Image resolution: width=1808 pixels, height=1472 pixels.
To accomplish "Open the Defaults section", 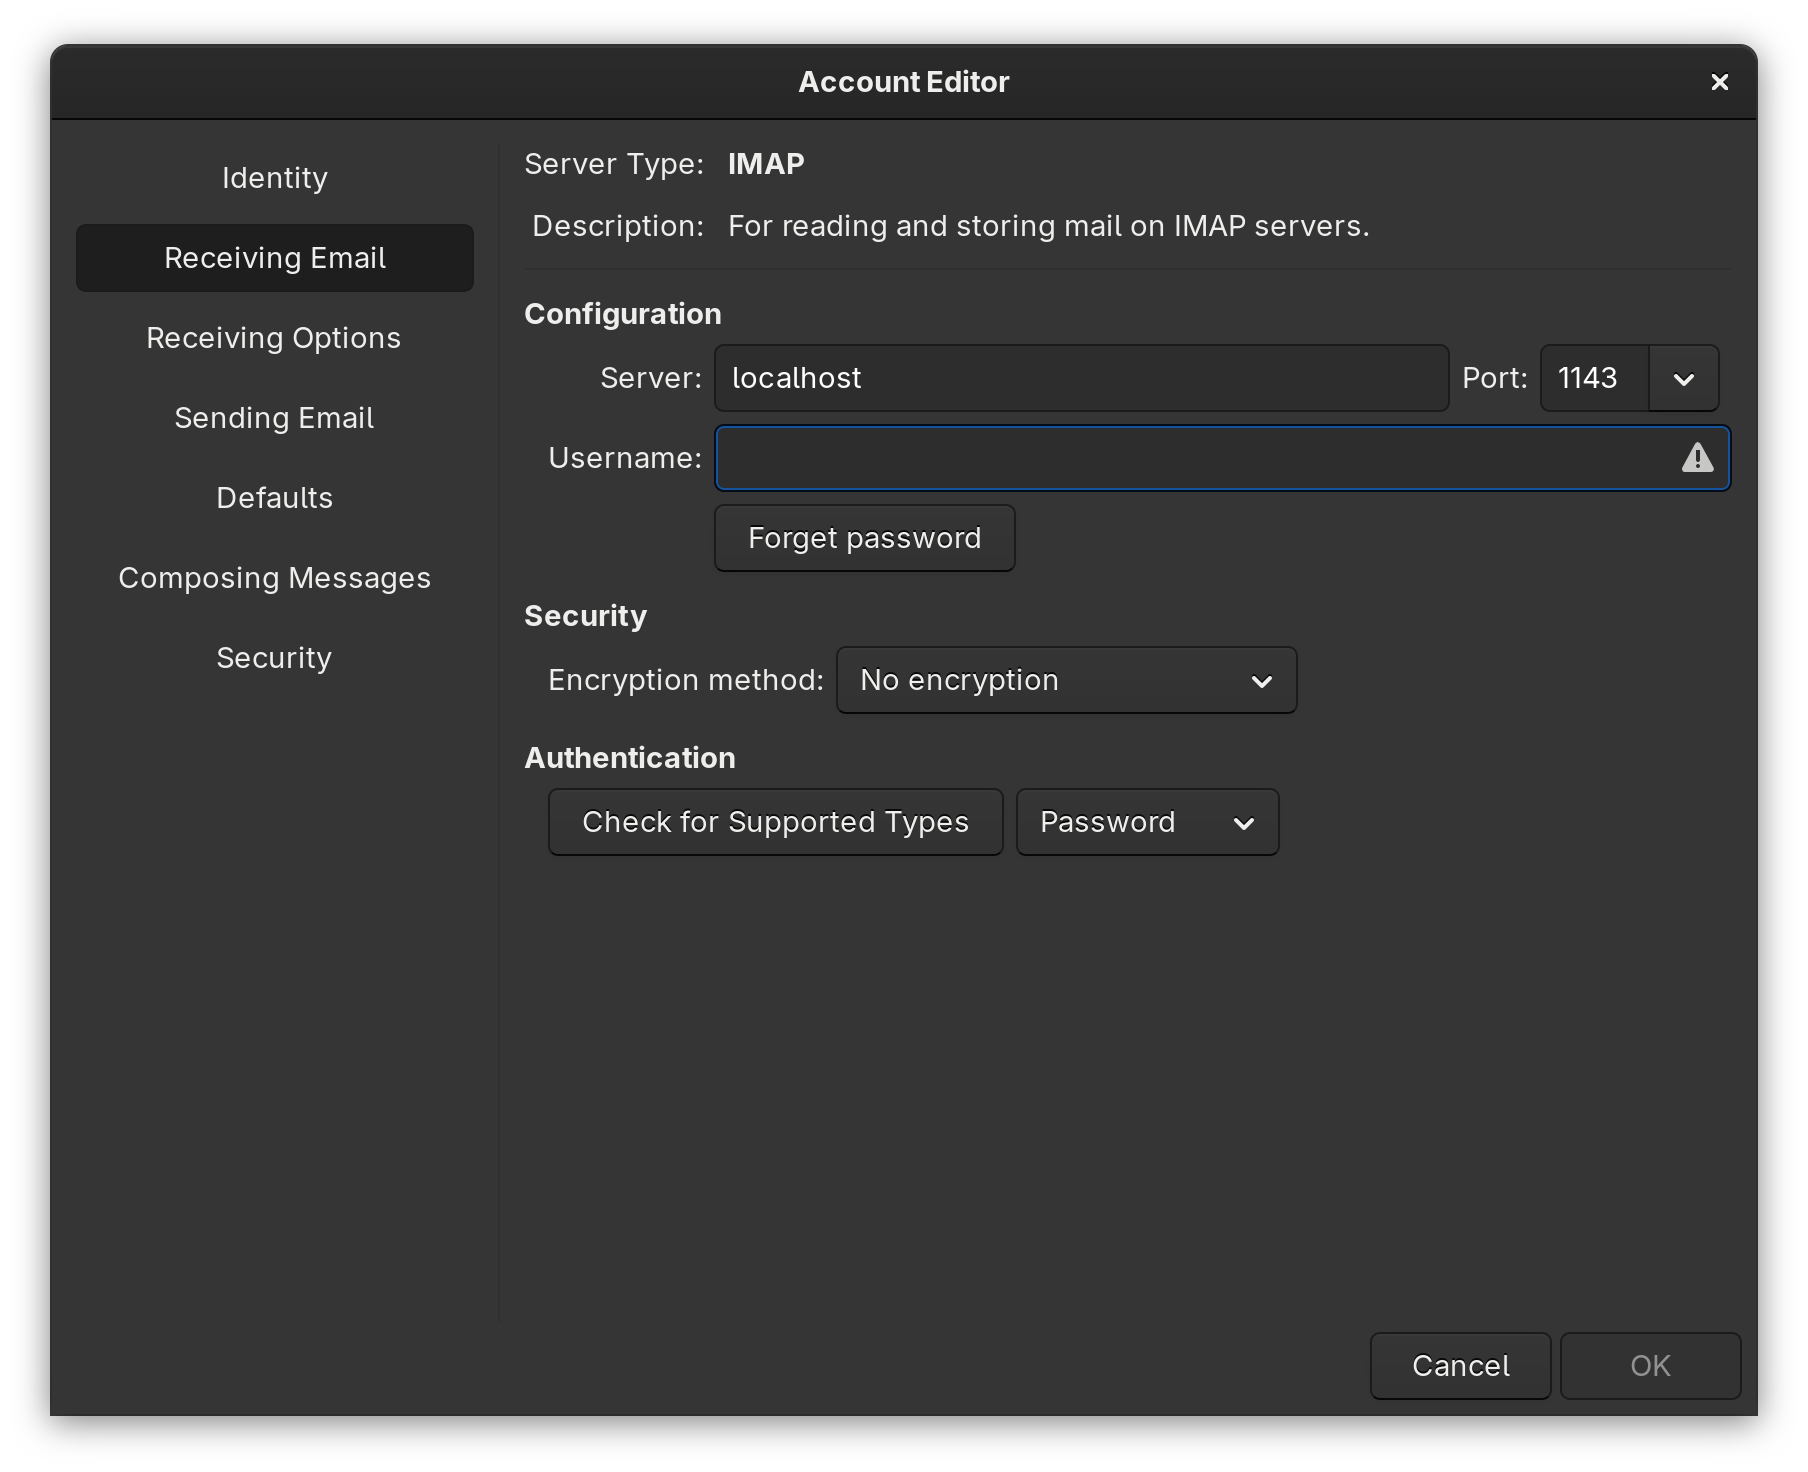I will 274,498.
